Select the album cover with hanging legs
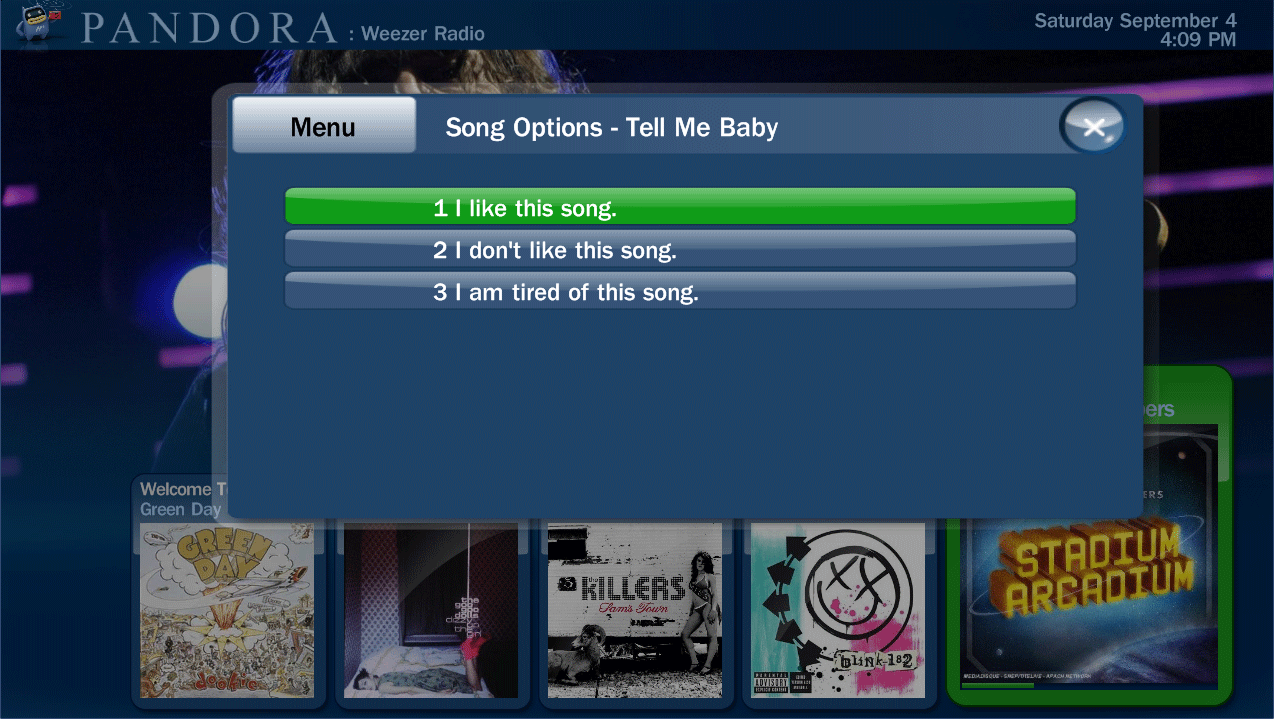 tap(431, 609)
